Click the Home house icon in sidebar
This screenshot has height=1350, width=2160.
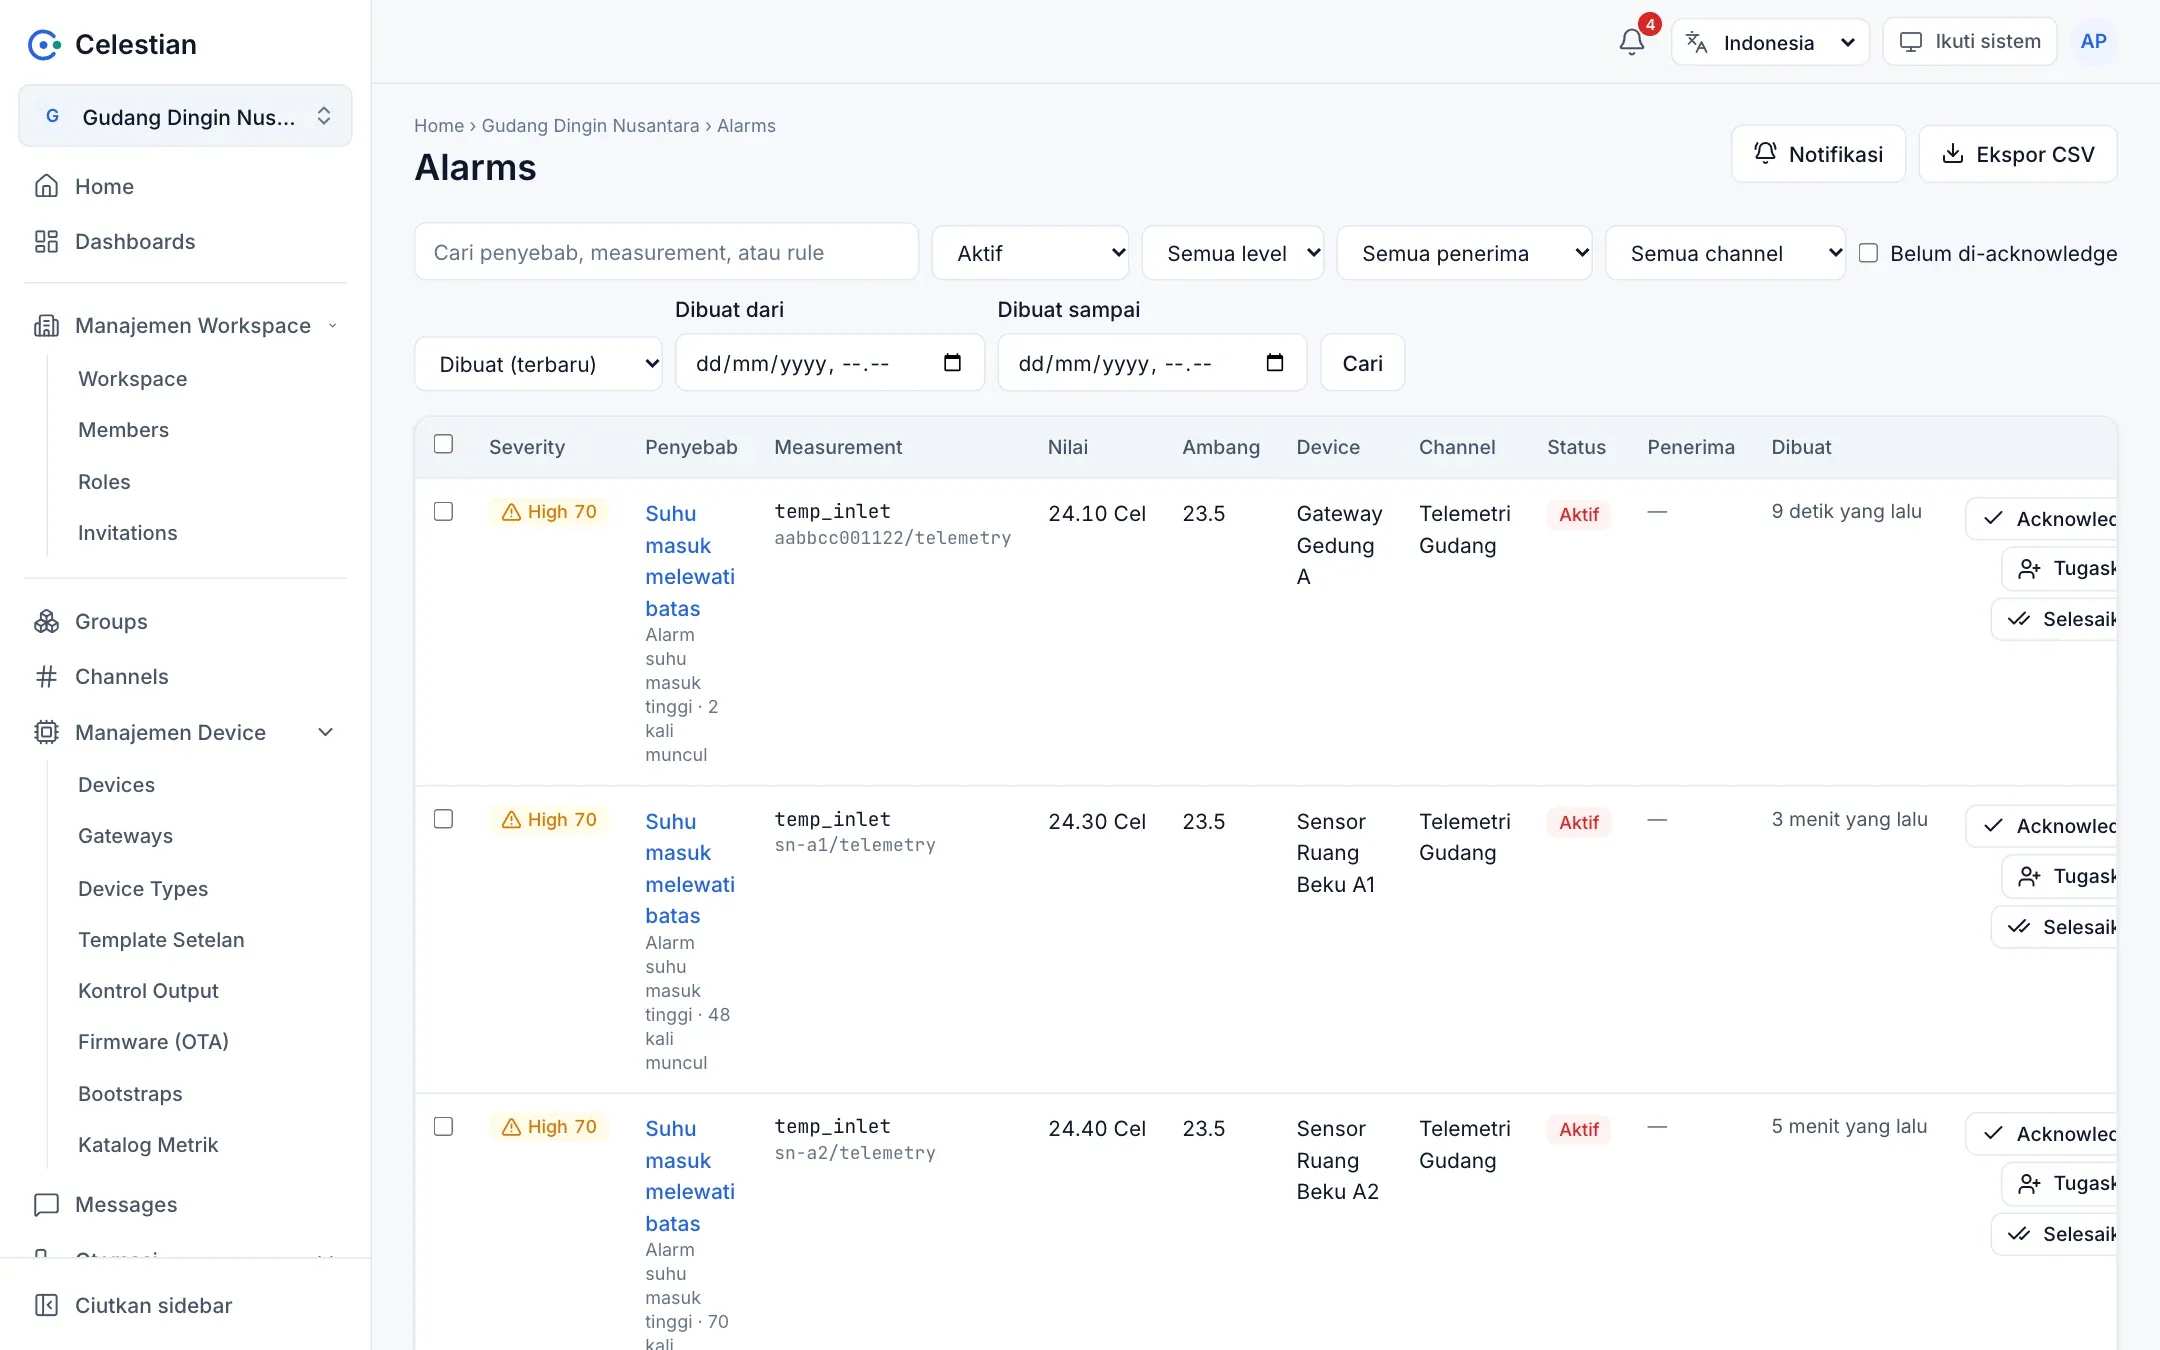tap(46, 186)
